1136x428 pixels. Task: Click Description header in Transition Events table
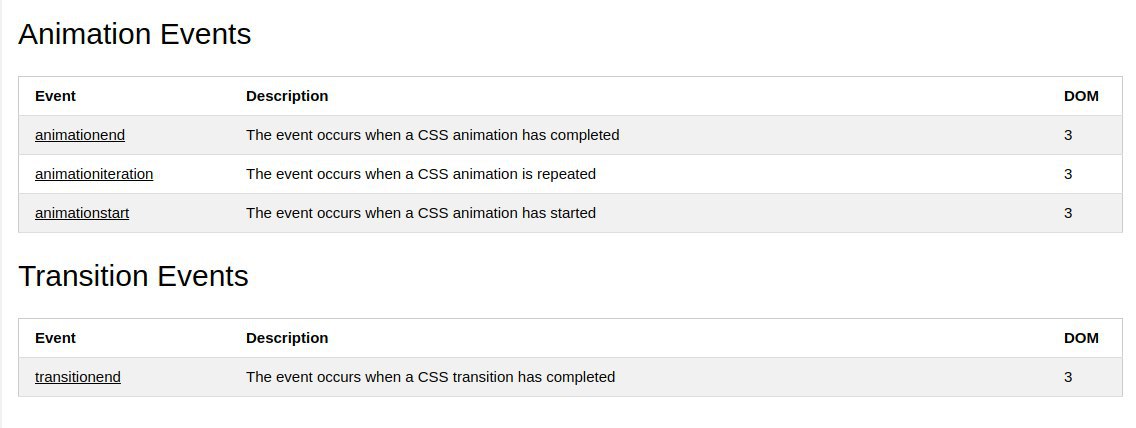[x=287, y=338]
